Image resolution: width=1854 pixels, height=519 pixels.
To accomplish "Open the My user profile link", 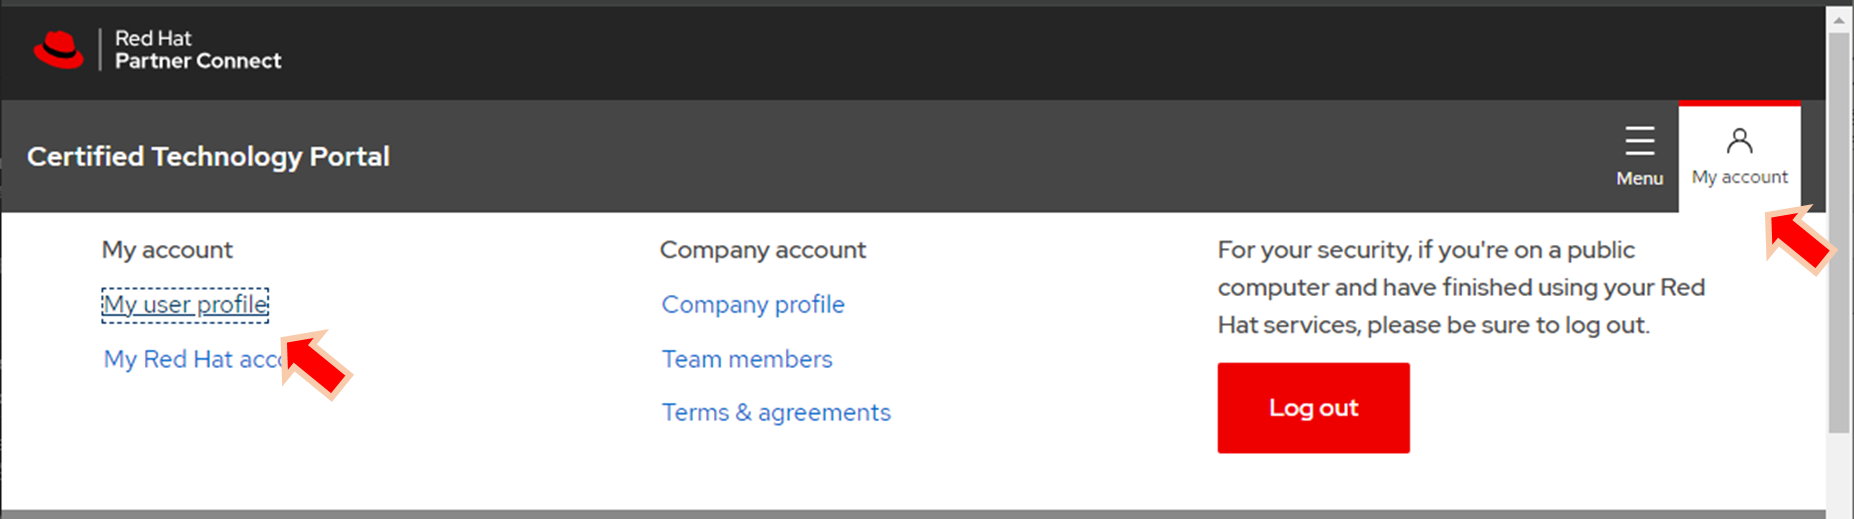I will click(x=185, y=304).
